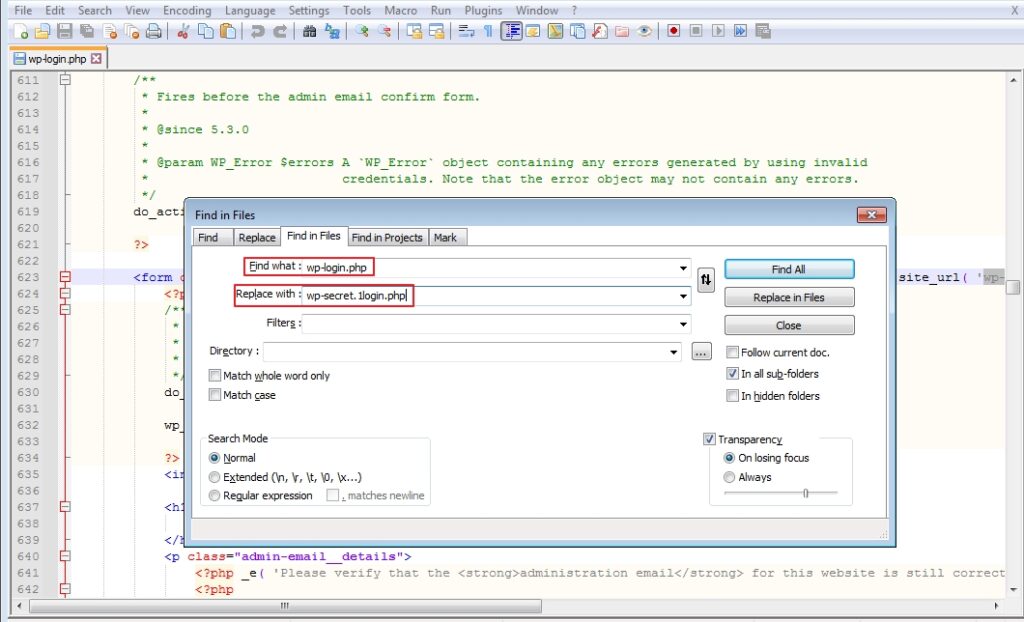Adjust the transparency slider handle
Screen dimensions: 1024x622
click(806, 493)
